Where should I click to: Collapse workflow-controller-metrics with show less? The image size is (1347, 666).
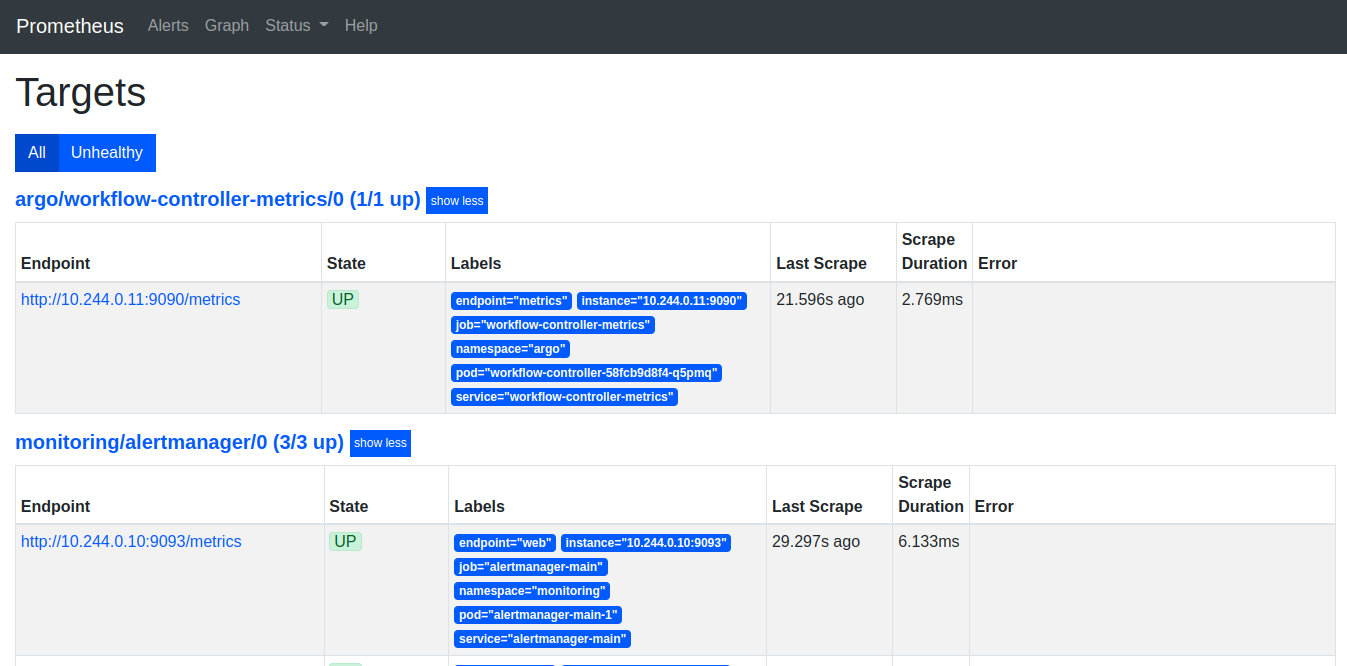pos(456,200)
